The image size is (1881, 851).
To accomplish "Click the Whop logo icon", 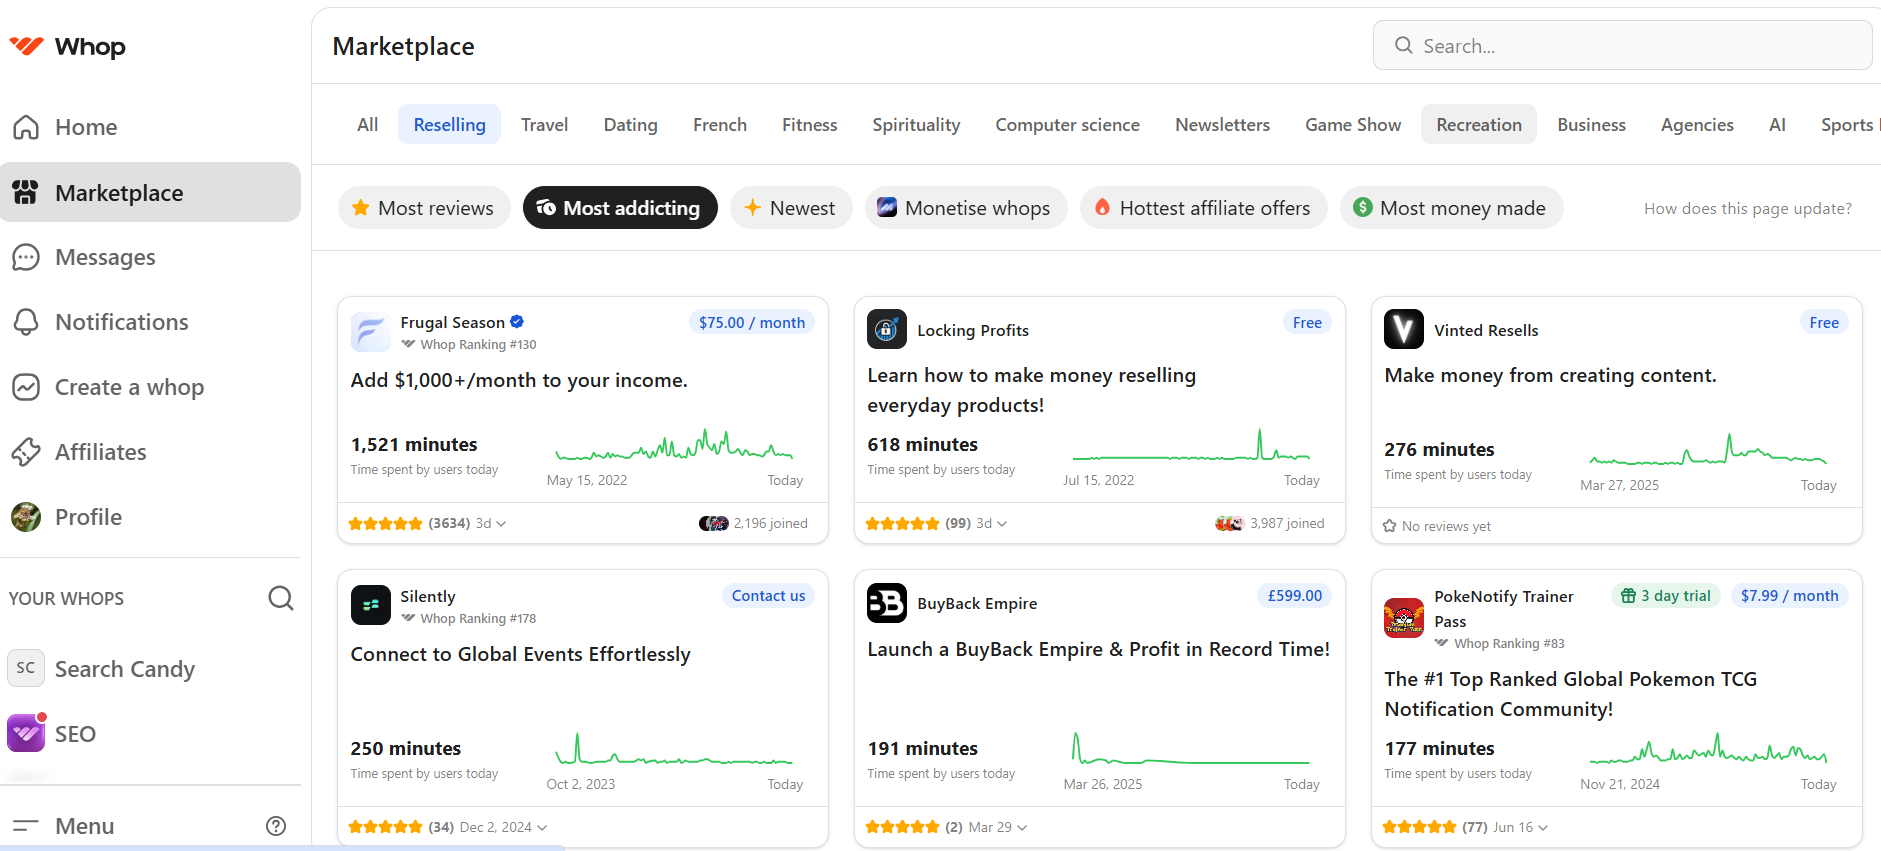I will (x=27, y=46).
